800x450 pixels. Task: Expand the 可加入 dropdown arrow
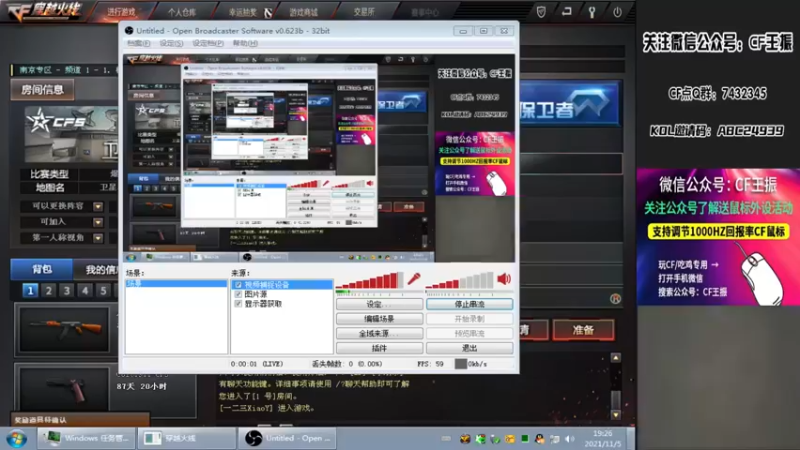pos(98,222)
